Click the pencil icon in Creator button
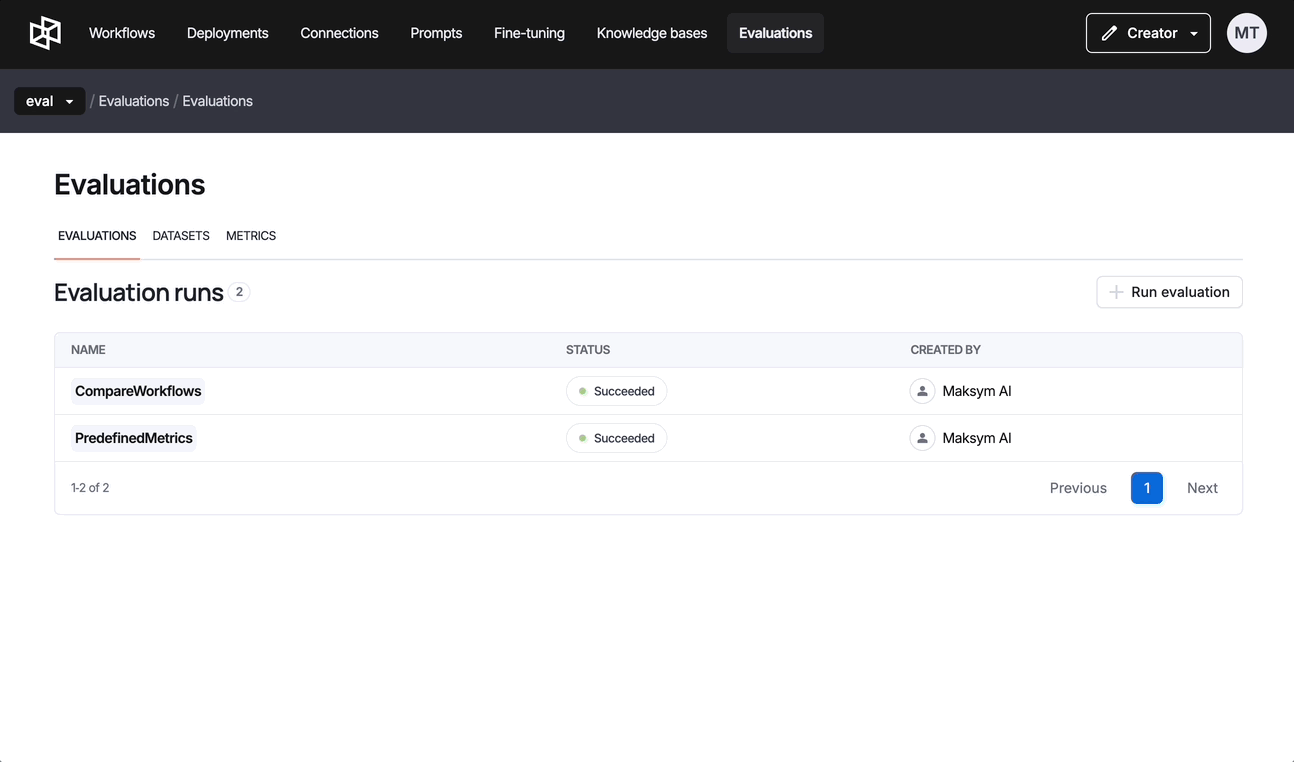Image resolution: width=1294 pixels, height=762 pixels. pyautogui.click(x=1109, y=33)
